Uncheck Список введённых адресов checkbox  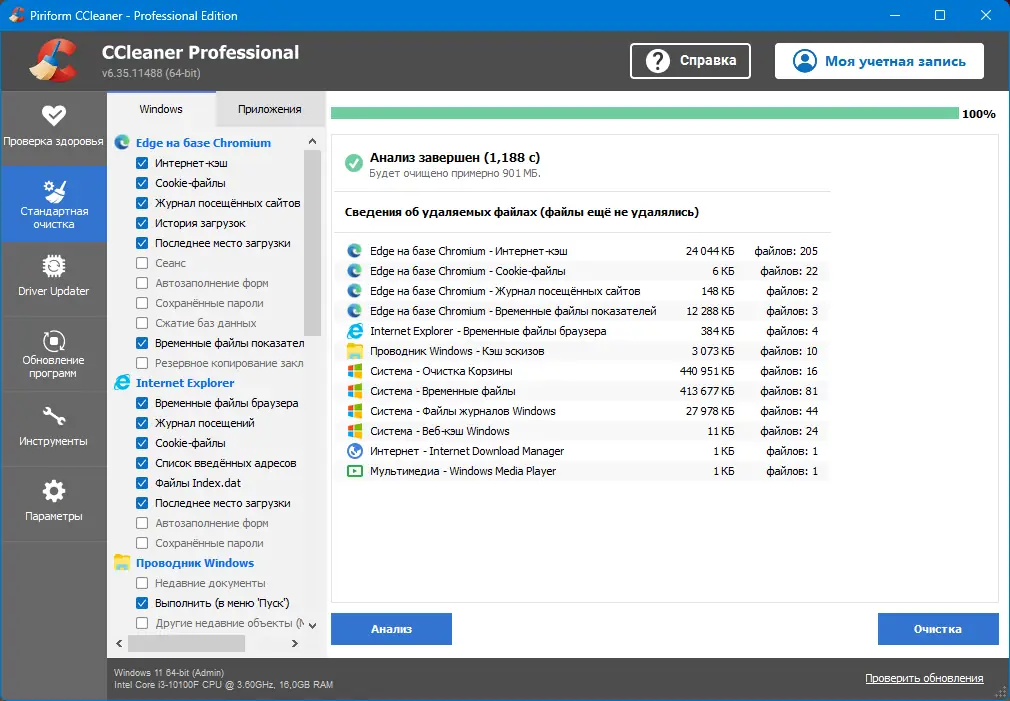[x=142, y=463]
